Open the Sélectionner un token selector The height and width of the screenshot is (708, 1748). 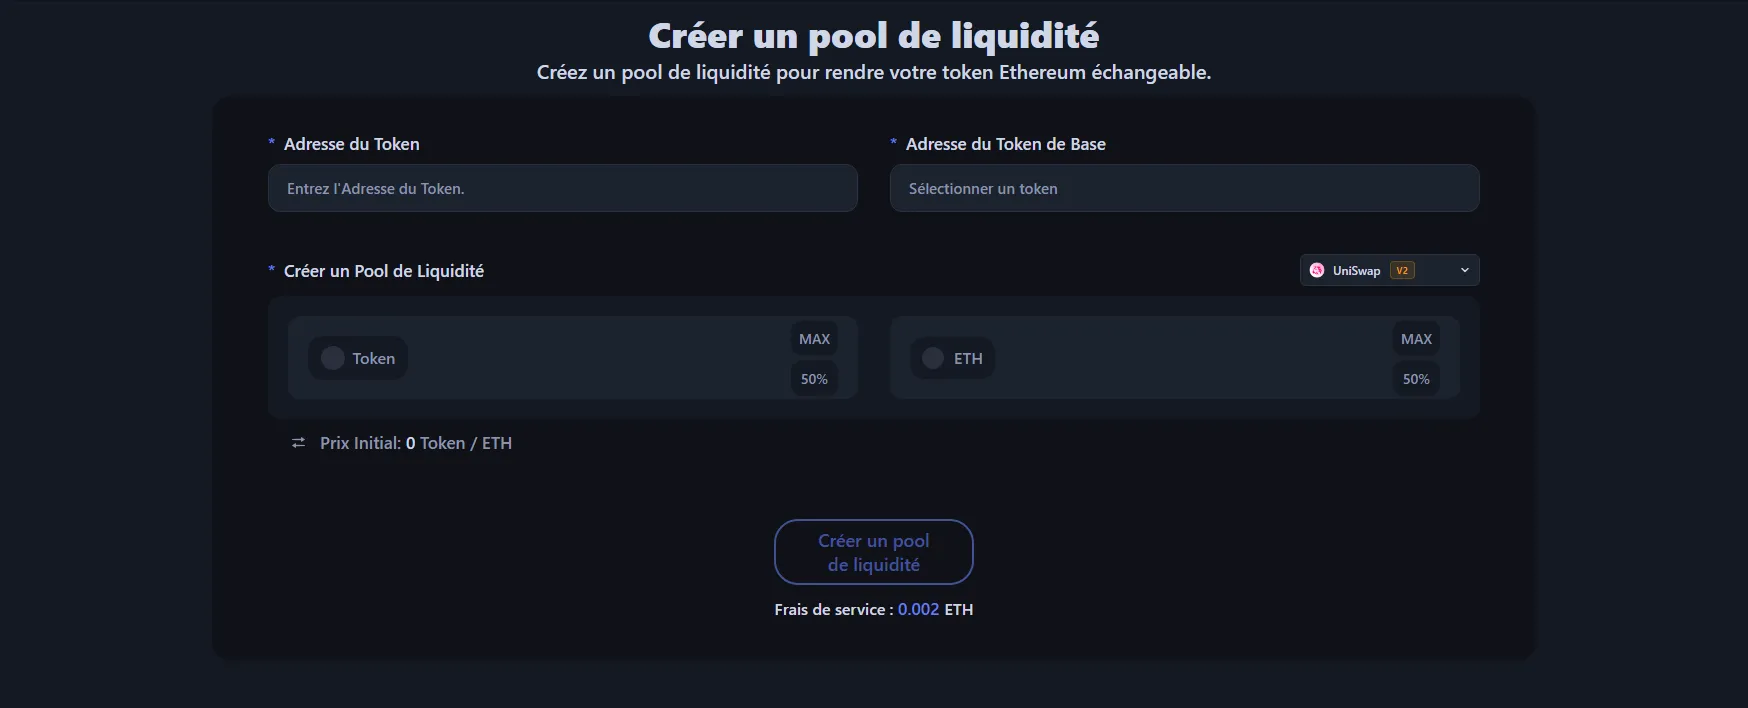(1183, 188)
